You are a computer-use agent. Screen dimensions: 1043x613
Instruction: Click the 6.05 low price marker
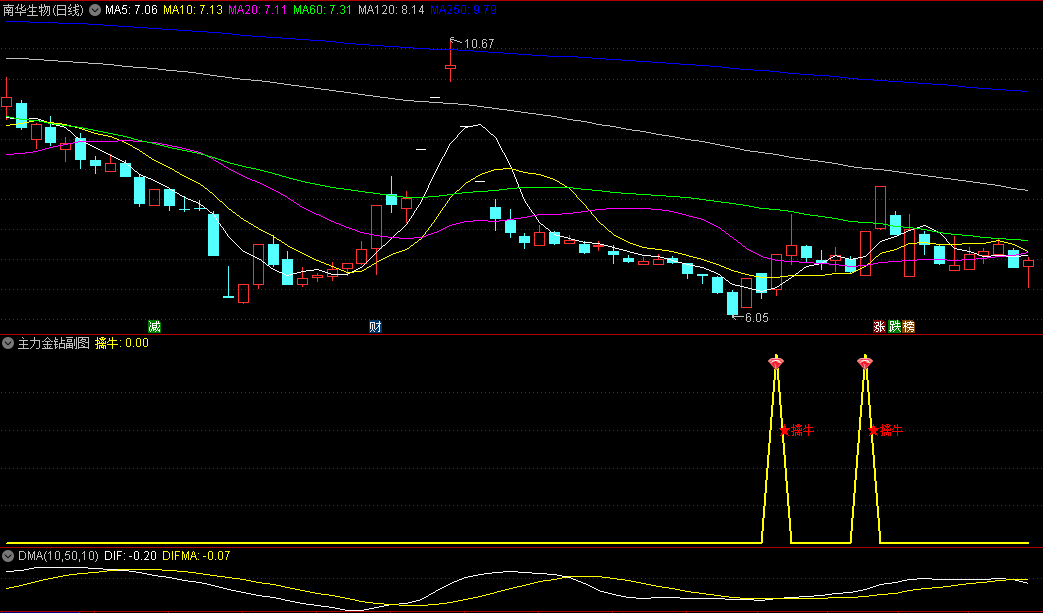tap(753, 317)
